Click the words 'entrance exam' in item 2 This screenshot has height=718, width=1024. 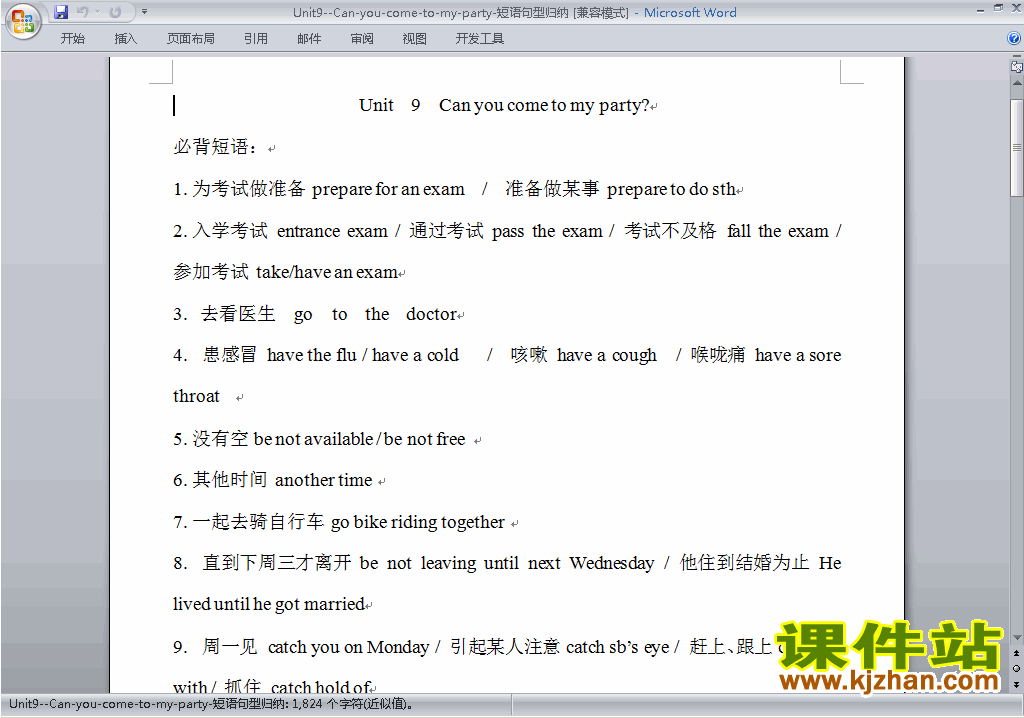click(332, 231)
